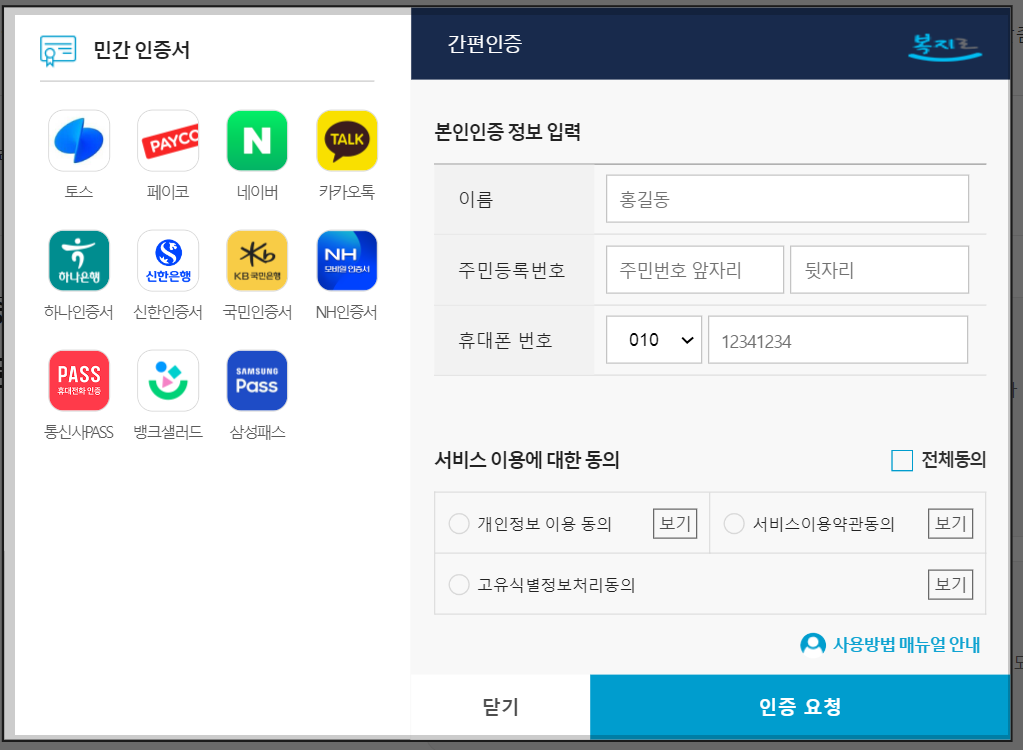Select the 고유식별정보처리동의 radio button
Viewport: 1023px width, 750px height.
point(459,584)
